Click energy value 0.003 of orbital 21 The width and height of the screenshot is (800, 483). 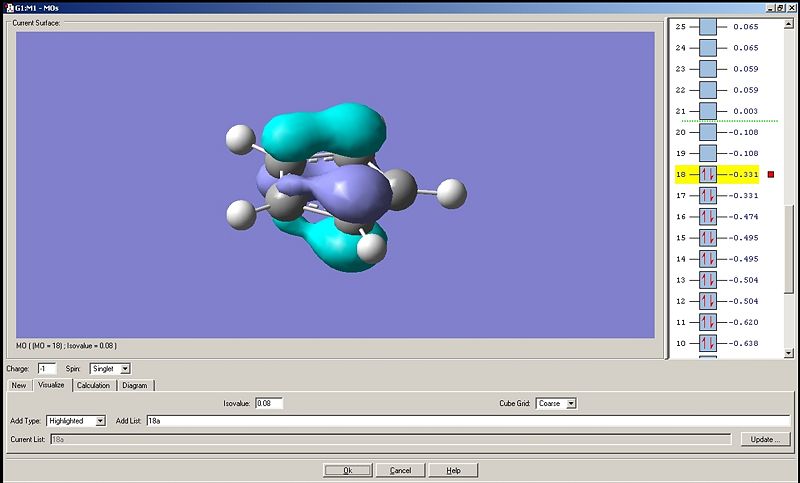[745, 111]
